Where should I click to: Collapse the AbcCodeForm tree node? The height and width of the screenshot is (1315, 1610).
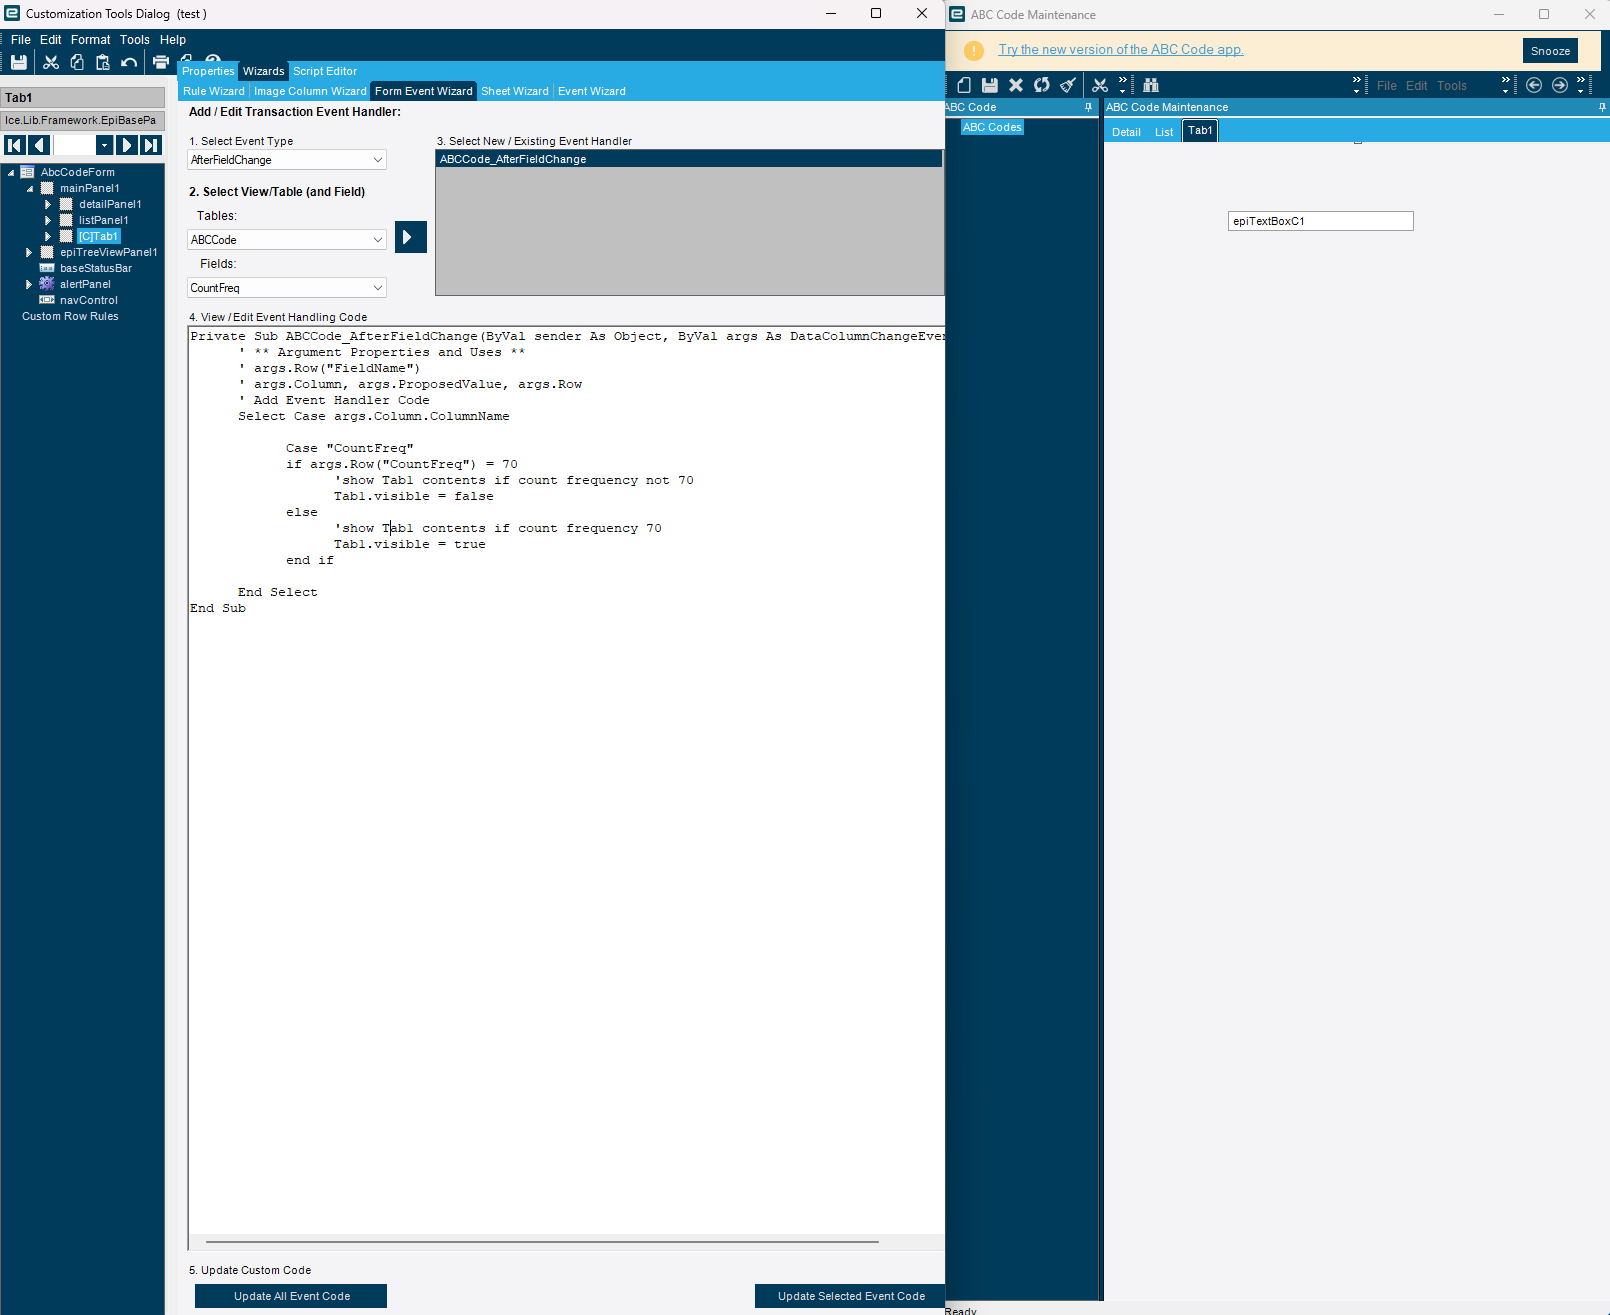pyautogui.click(x=11, y=172)
